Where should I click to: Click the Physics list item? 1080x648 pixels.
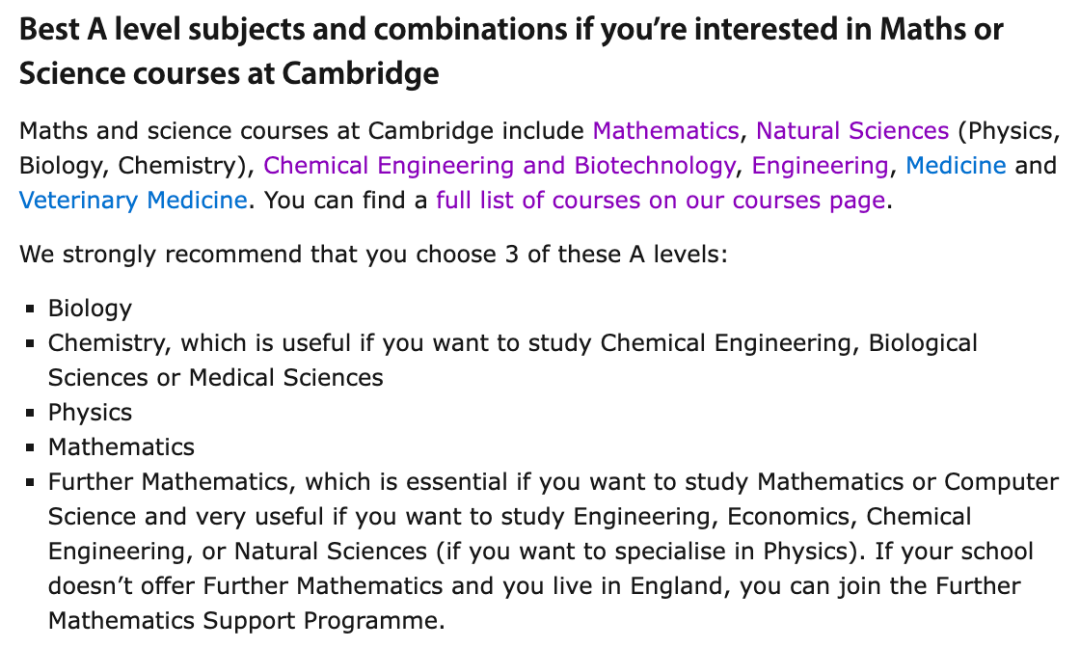(90, 412)
